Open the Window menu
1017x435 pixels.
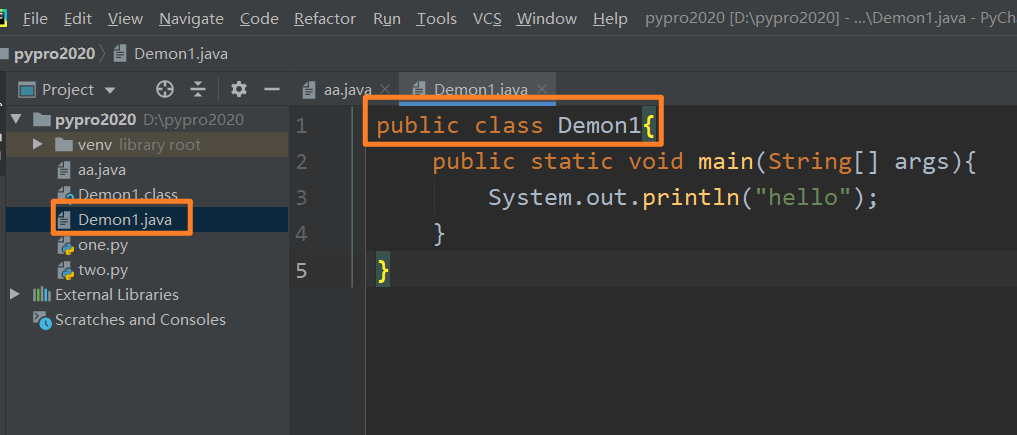tap(547, 19)
